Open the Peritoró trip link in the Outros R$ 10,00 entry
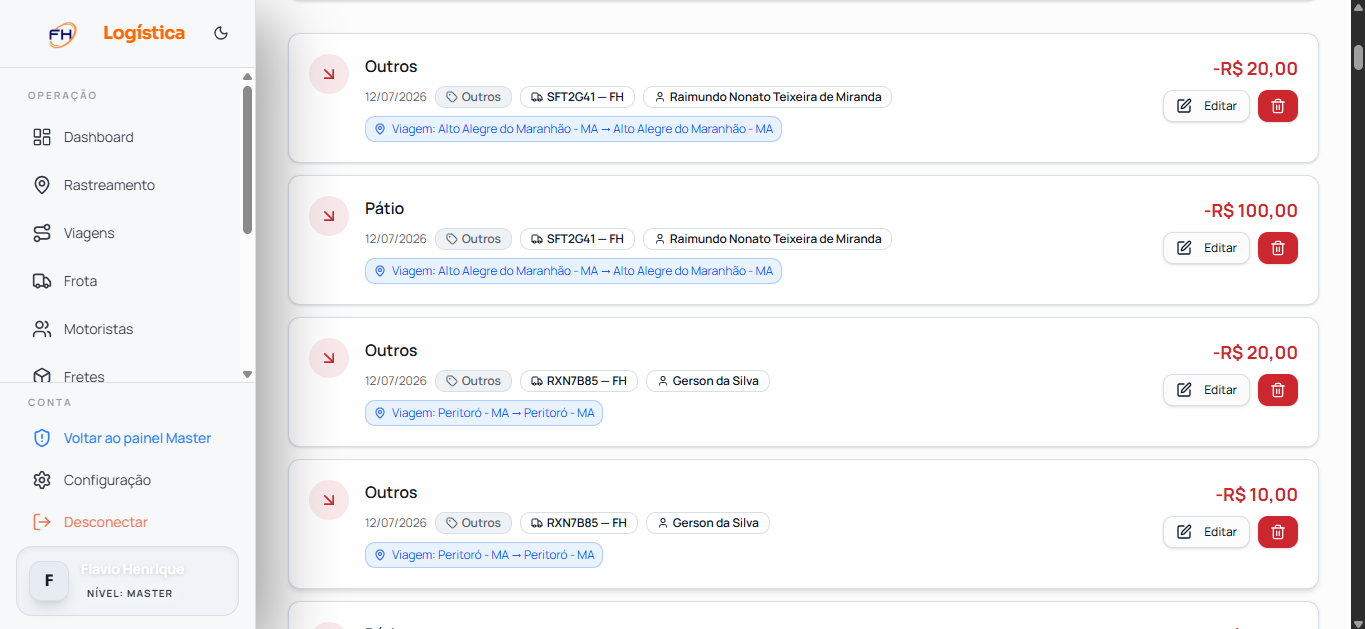This screenshot has width=1365, height=629. tap(484, 555)
